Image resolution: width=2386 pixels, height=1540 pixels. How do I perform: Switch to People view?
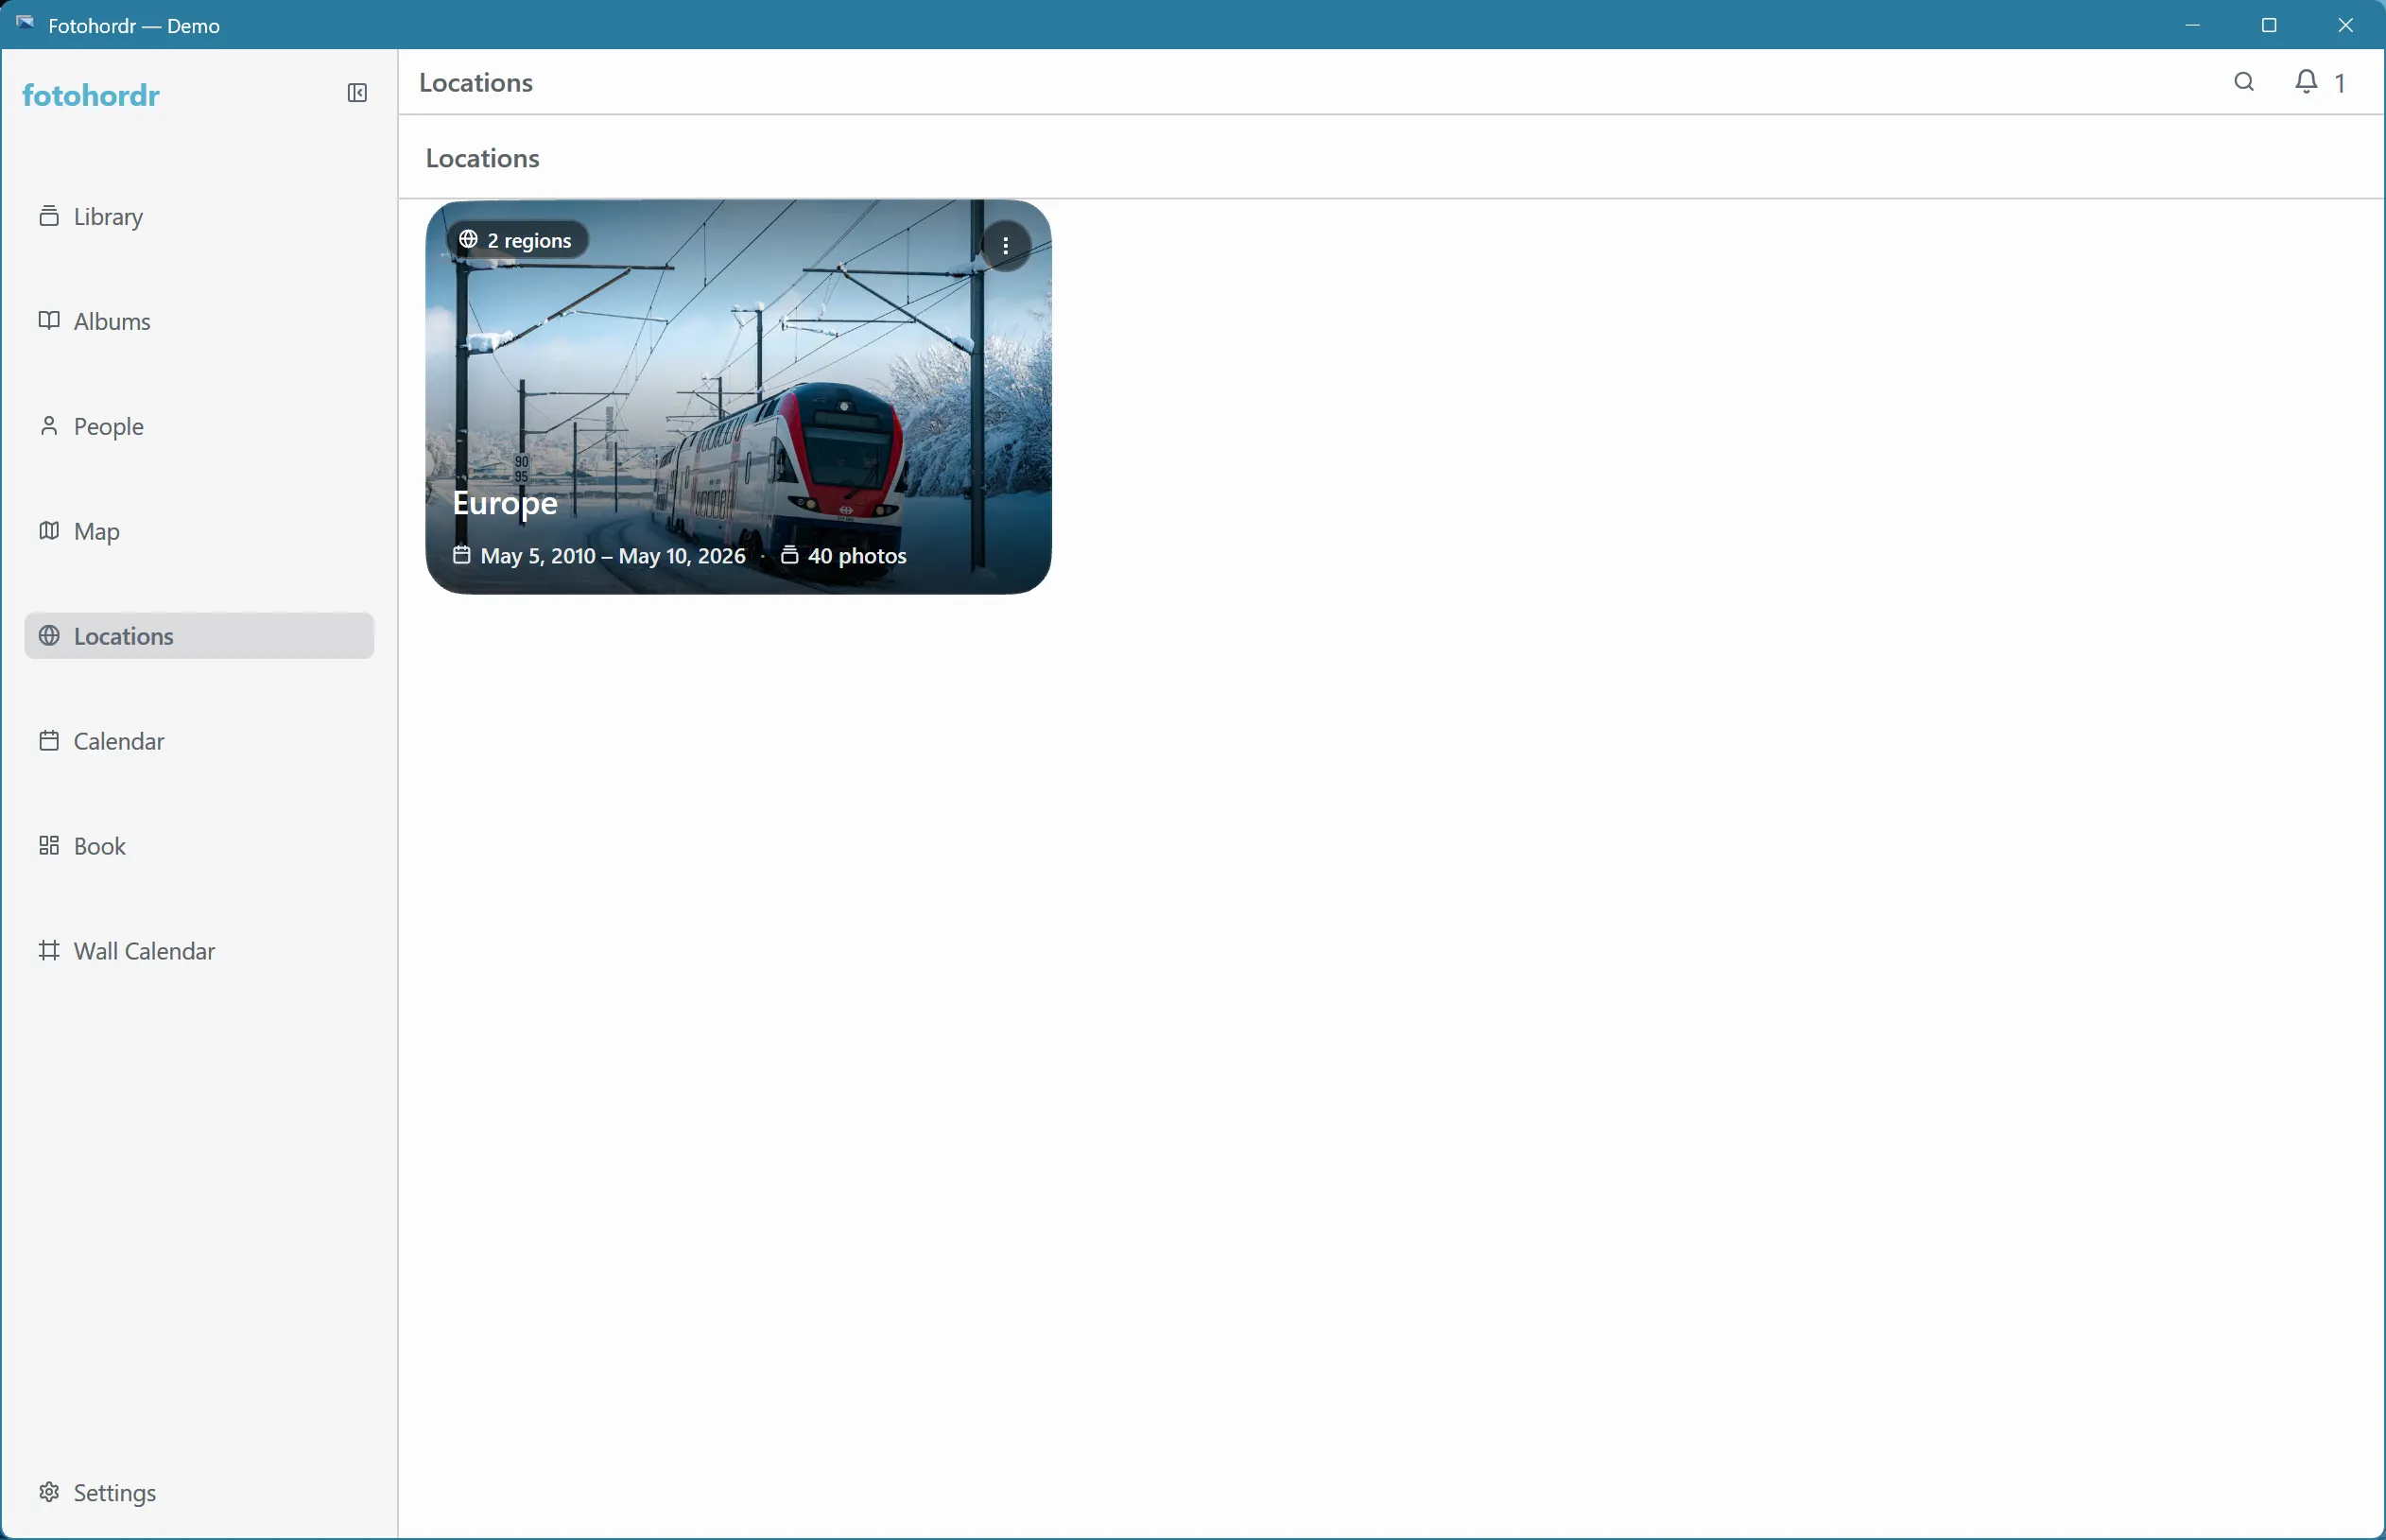(199, 426)
